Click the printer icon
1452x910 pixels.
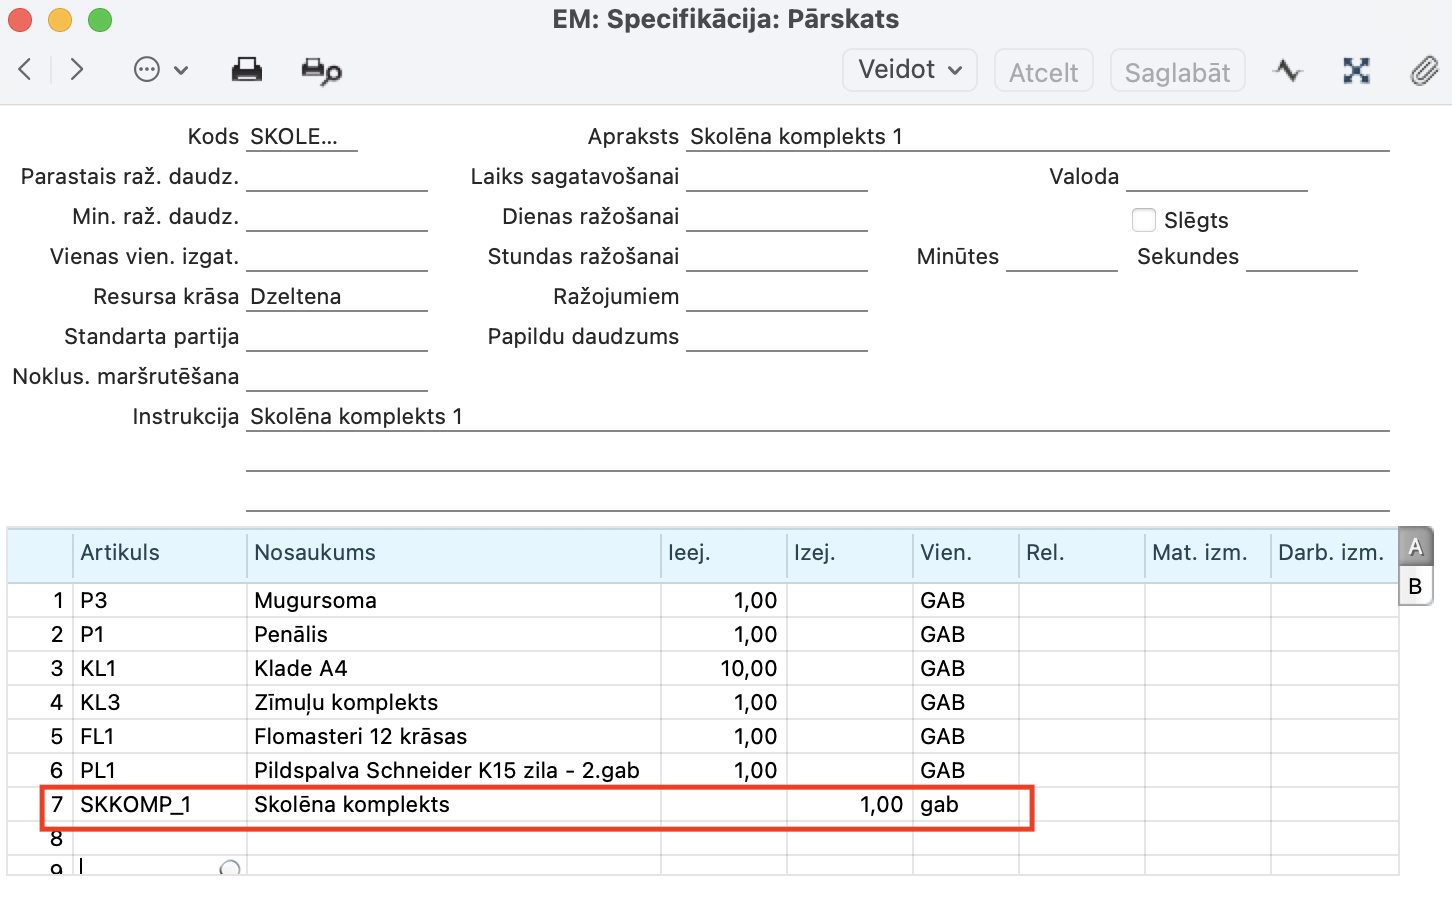[x=246, y=70]
